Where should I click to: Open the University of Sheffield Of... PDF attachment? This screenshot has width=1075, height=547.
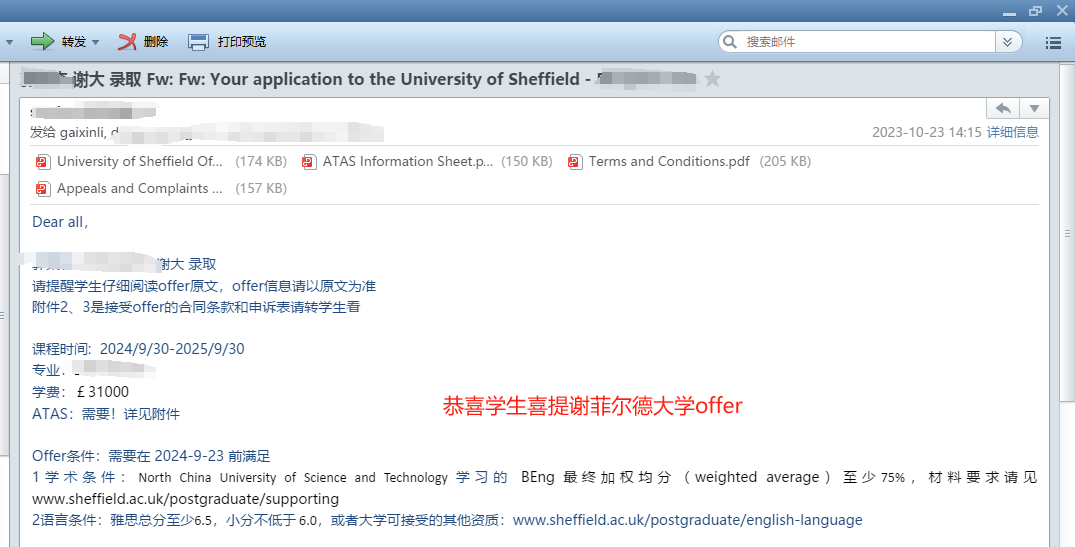click(139, 161)
